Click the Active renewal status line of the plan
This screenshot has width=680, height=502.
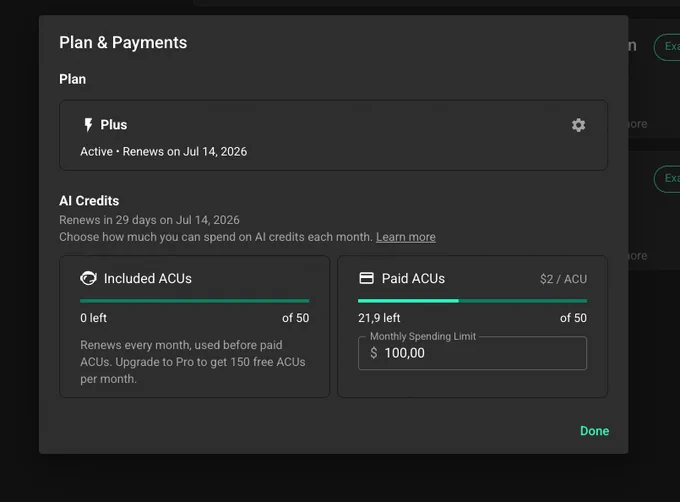coord(163,152)
